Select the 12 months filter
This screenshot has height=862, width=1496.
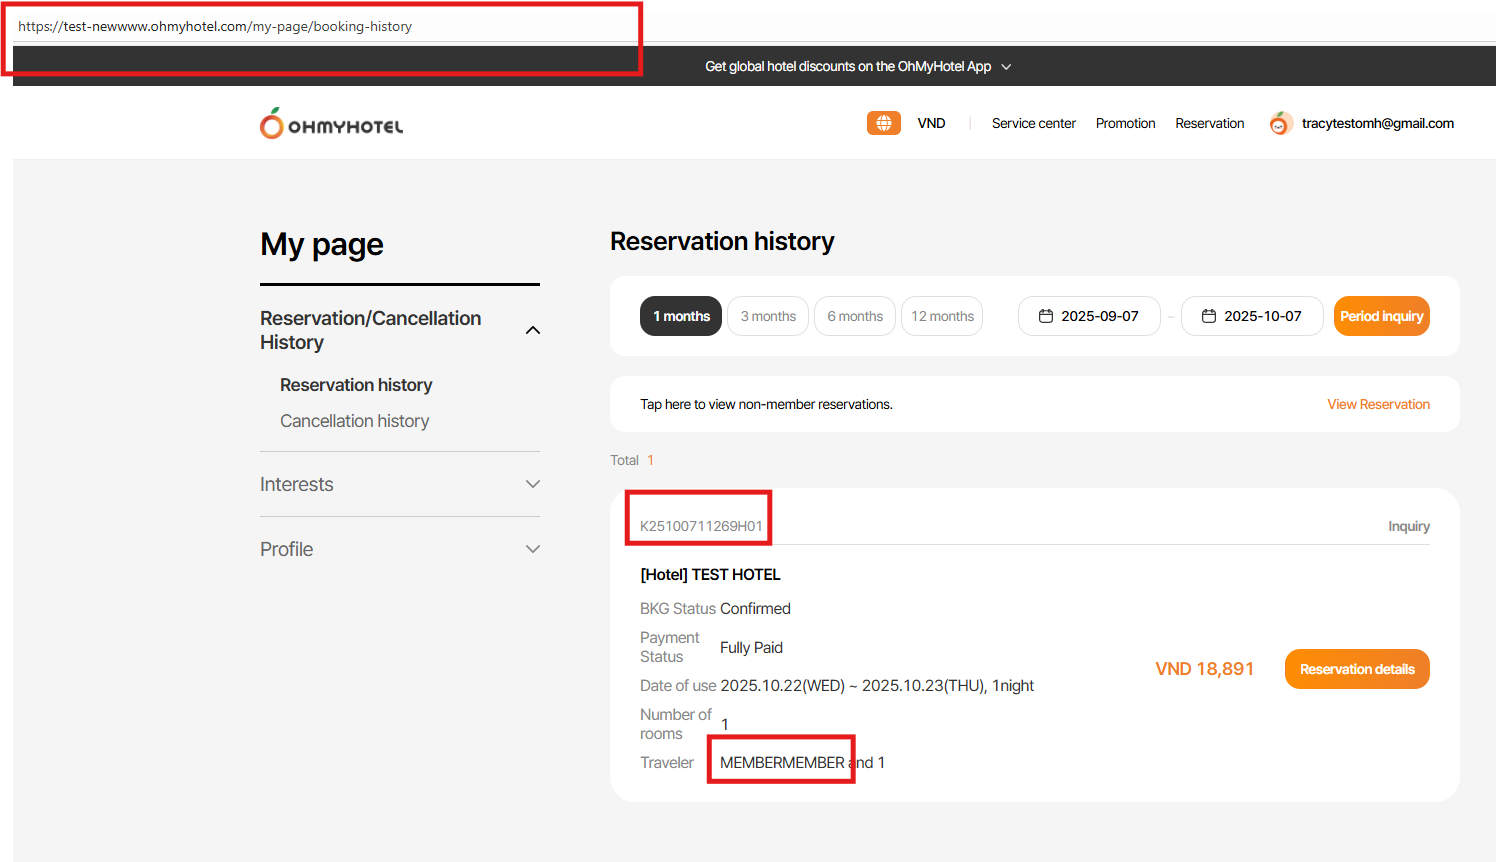point(942,316)
